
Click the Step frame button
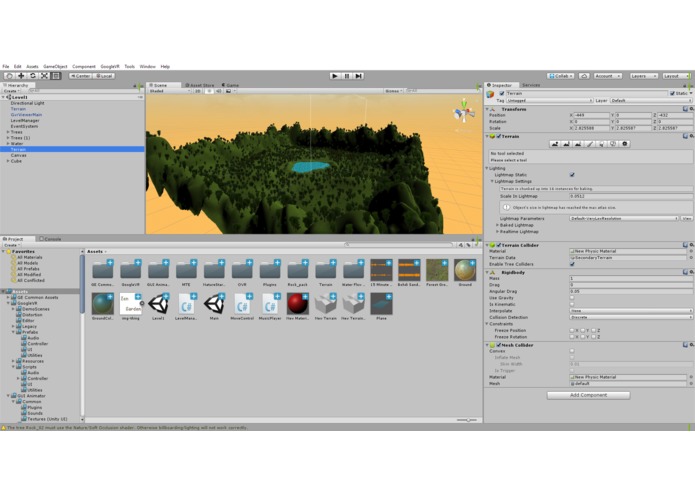[x=359, y=76]
